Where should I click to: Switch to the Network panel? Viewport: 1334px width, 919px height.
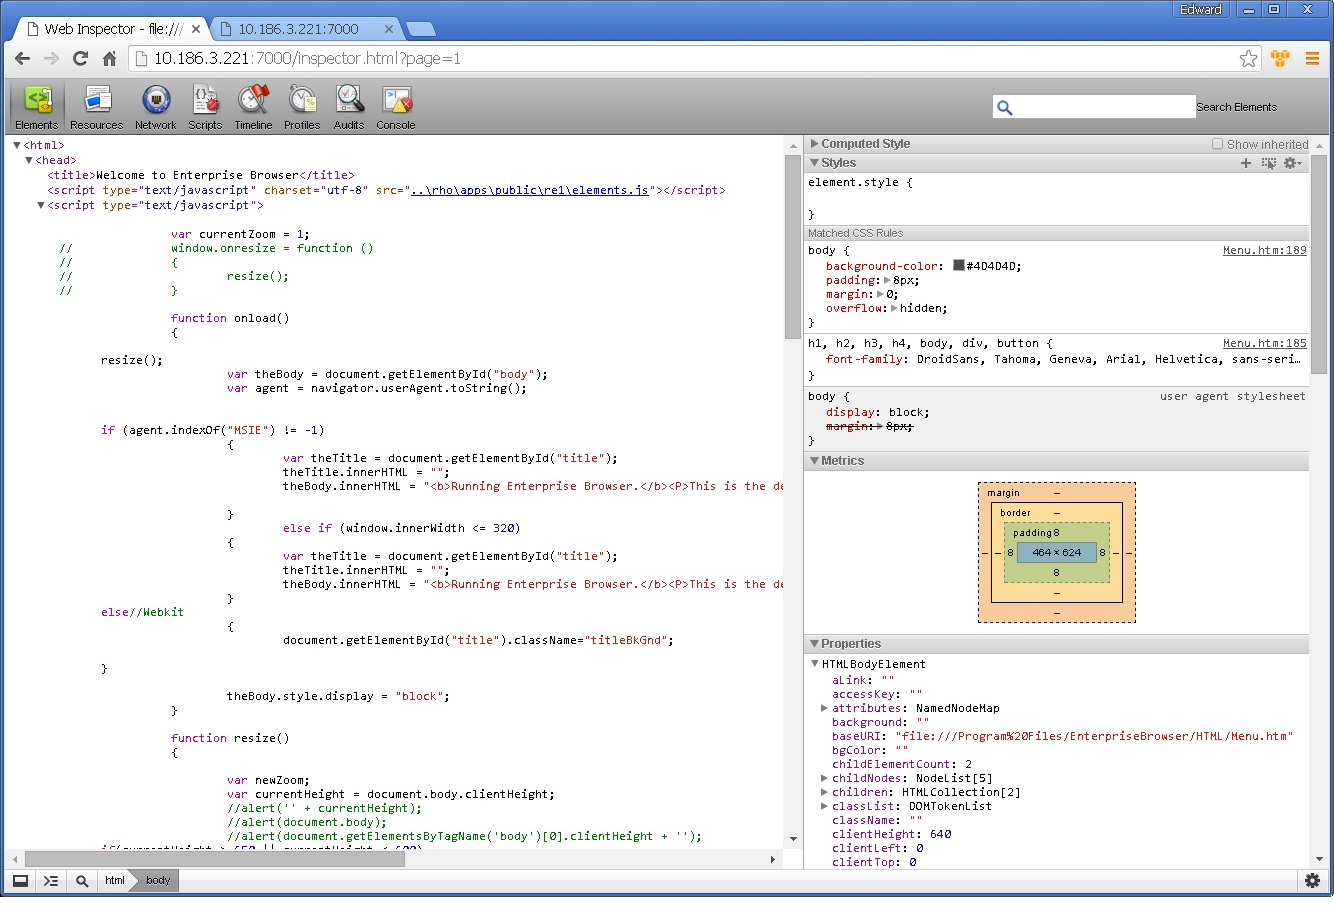click(x=155, y=108)
